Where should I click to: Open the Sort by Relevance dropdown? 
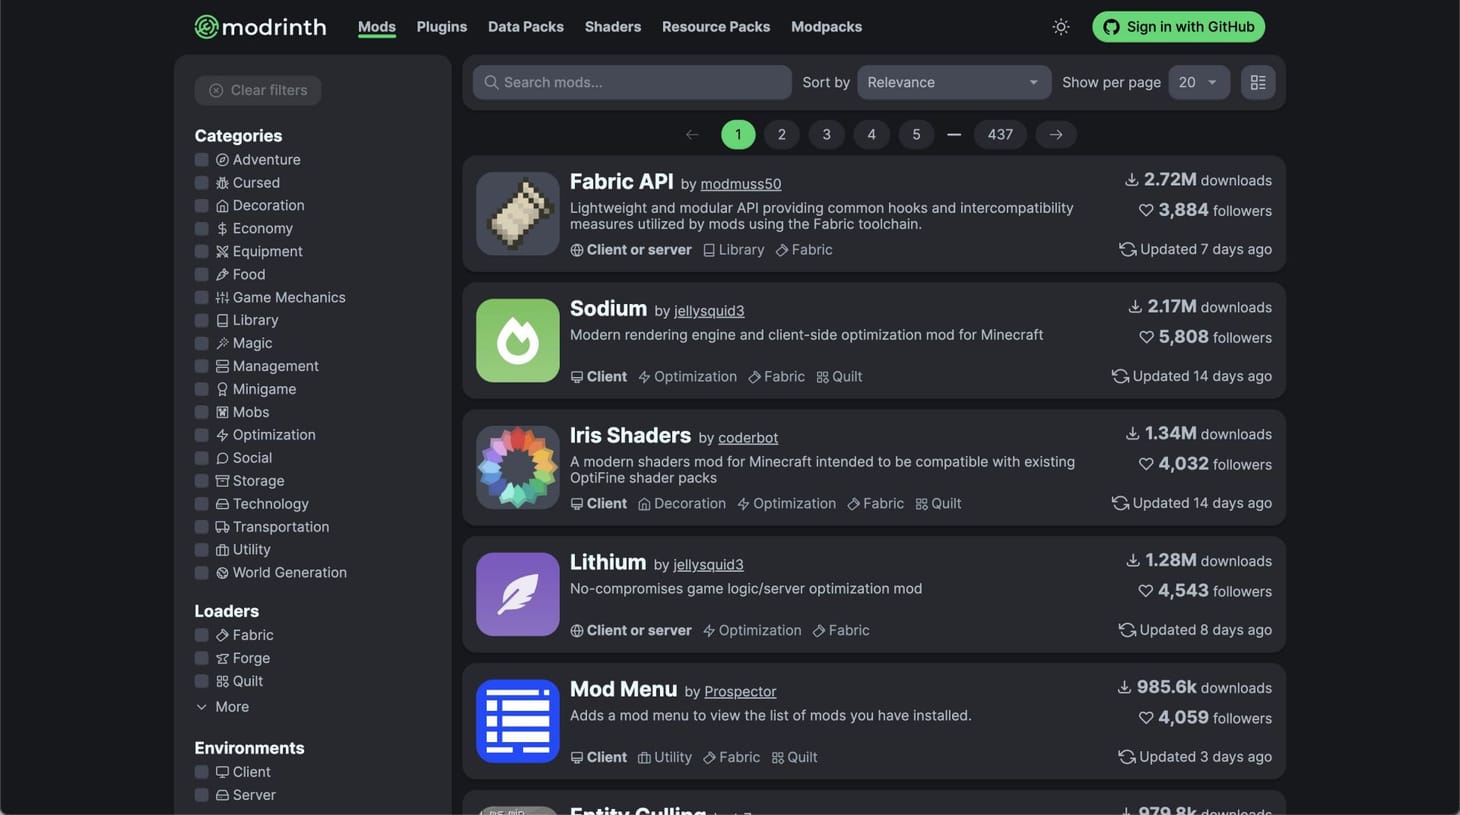[x=953, y=83]
